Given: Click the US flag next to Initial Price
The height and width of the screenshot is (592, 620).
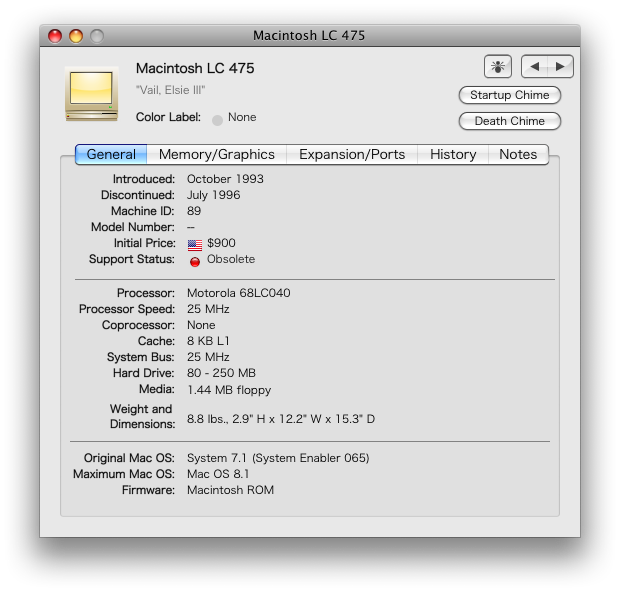Looking at the screenshot, I should [195, 245].
